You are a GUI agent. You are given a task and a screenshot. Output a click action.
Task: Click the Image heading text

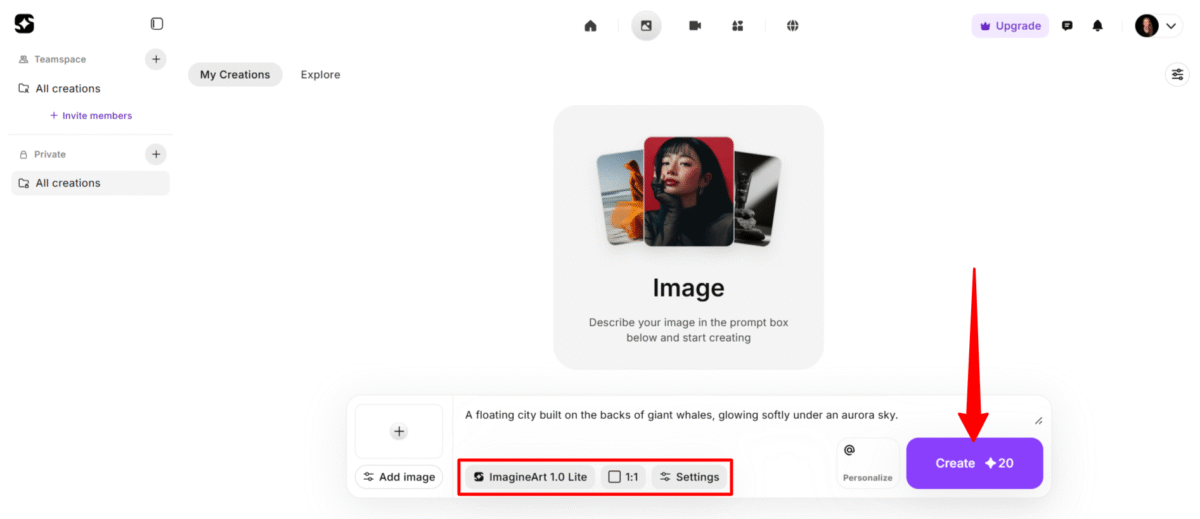coord(688,288)
